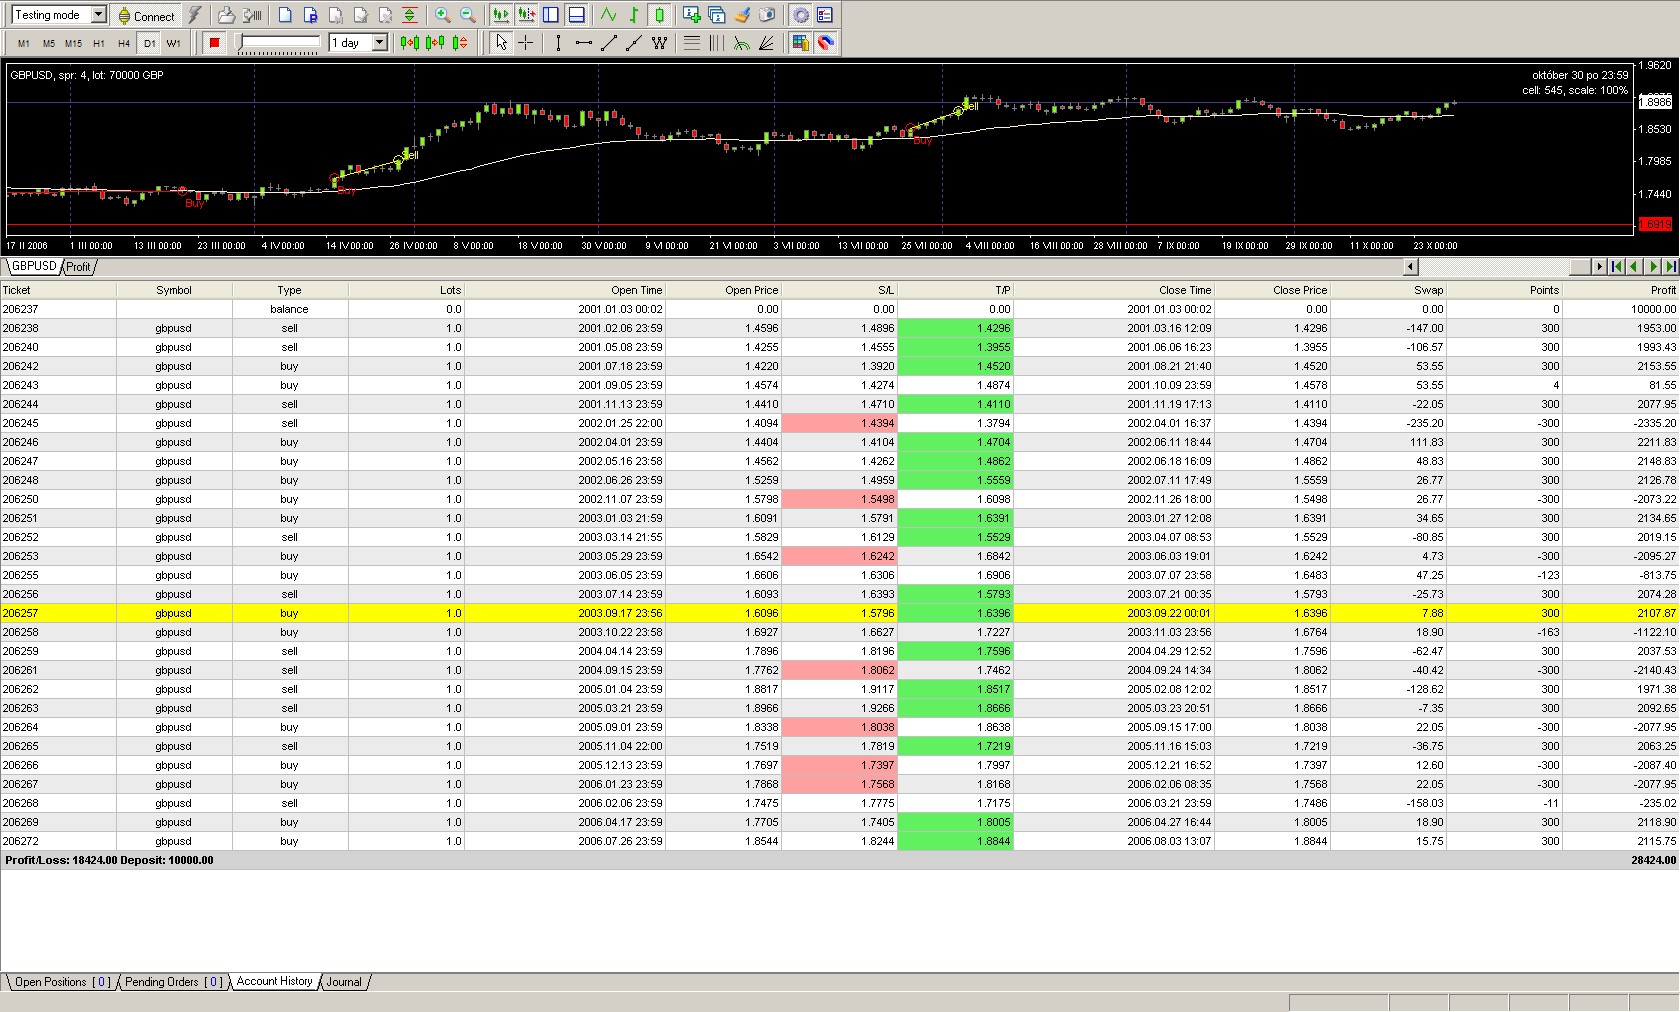Toggle the H4 timeframe button
This screenshot has height=1012, width=1680.
pos(124,43)
